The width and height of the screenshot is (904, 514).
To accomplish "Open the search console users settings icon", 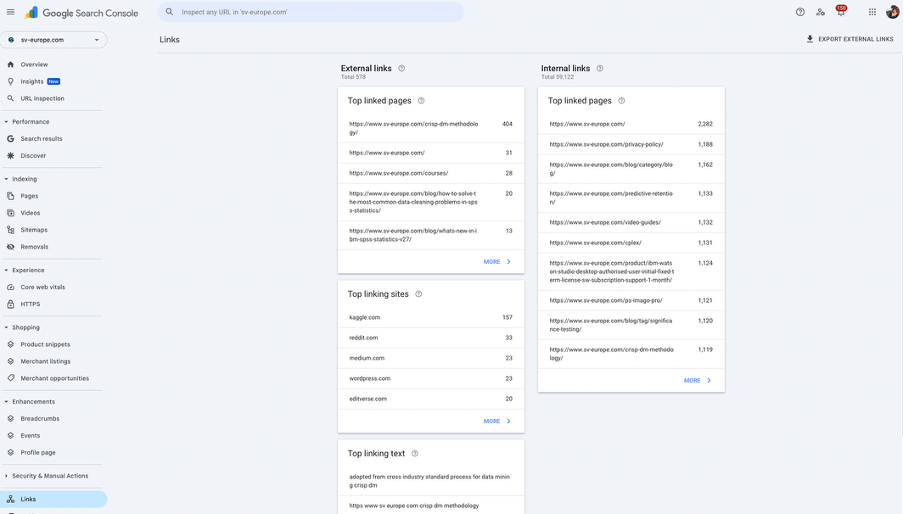I will 820,12.
